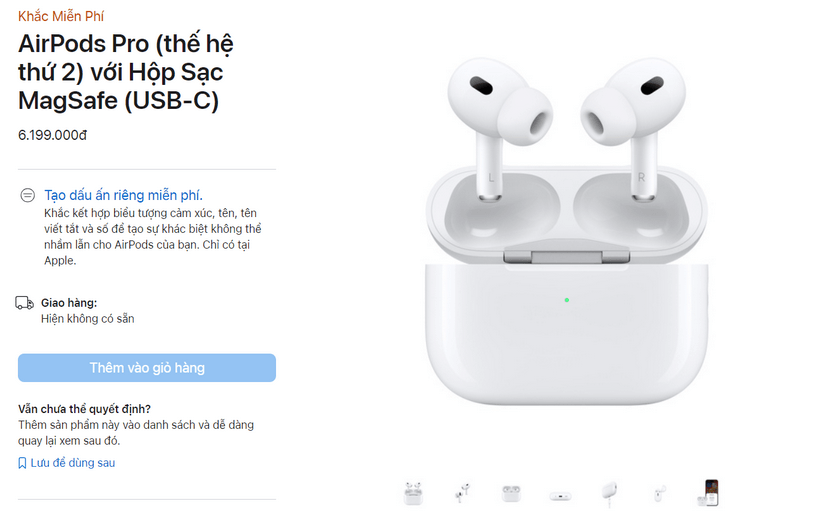
Task: Select thumbnail of single earbud with ear tip
Action: (658, 493)
